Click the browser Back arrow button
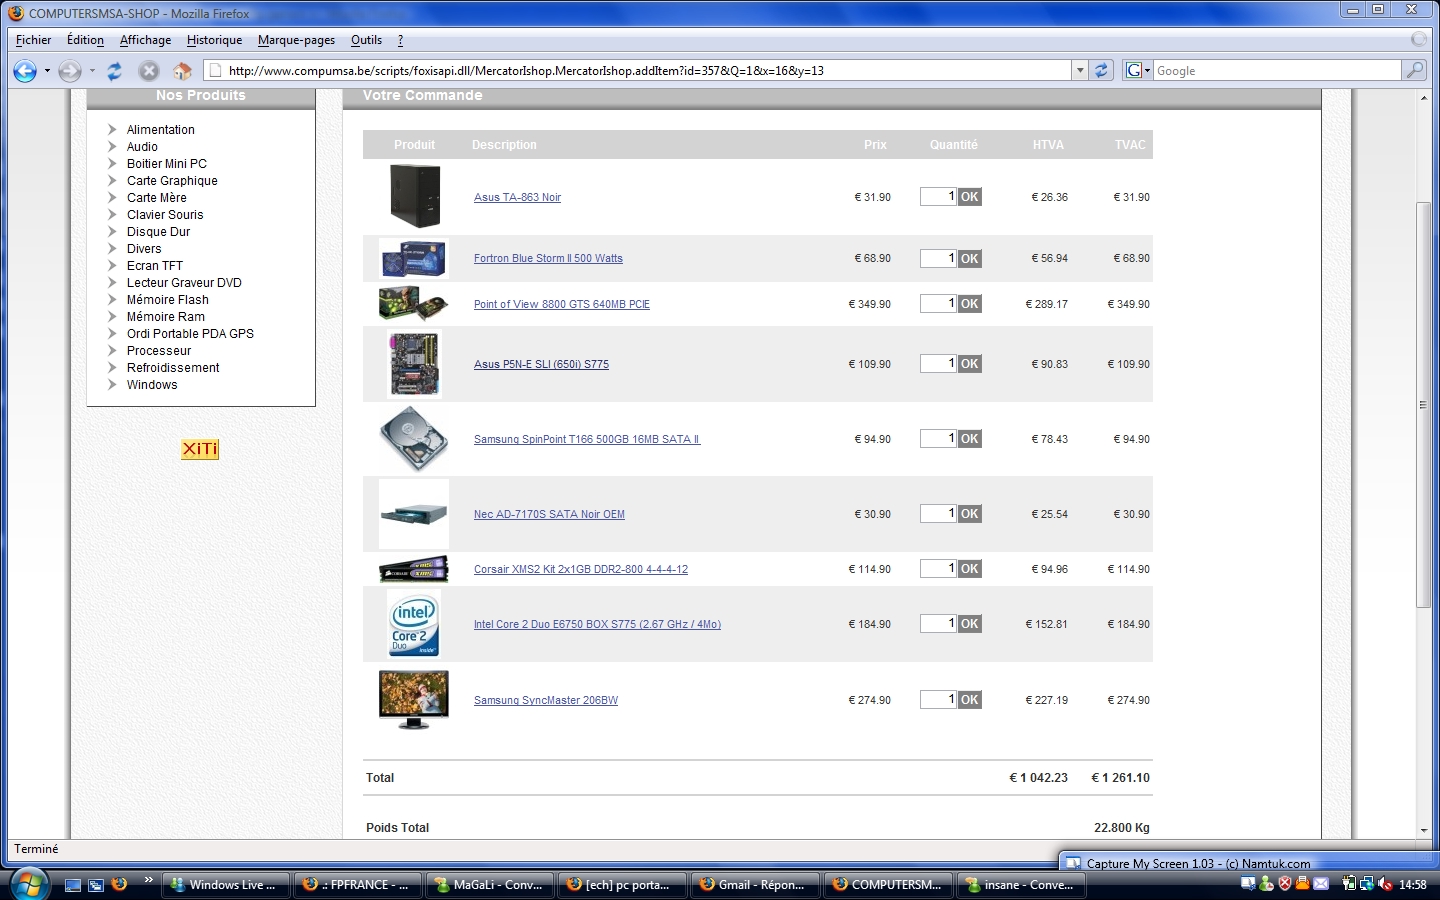1440x900 pixels. pos(25,71)
